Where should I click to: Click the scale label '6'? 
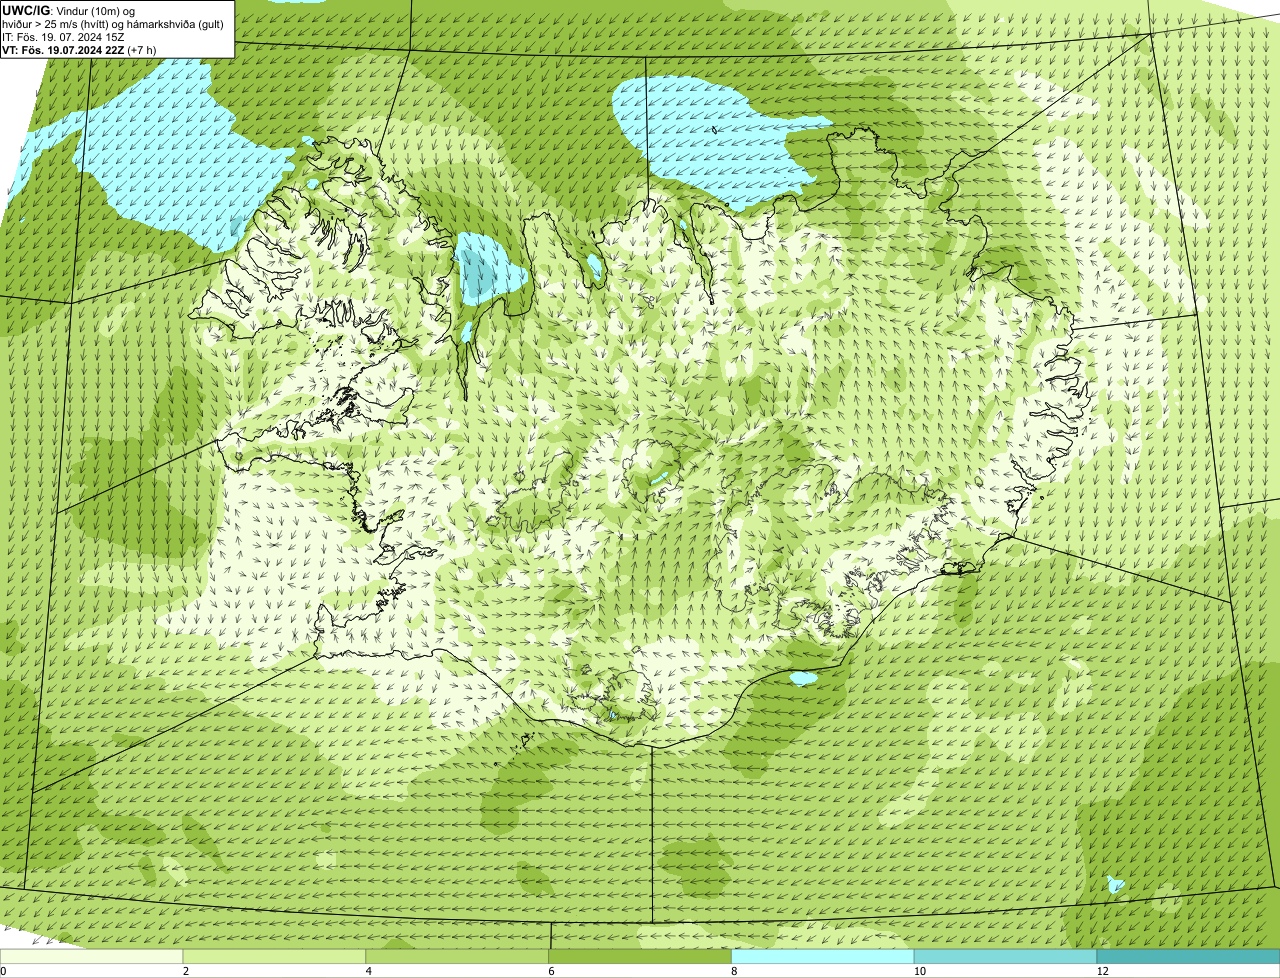[551, 971]
